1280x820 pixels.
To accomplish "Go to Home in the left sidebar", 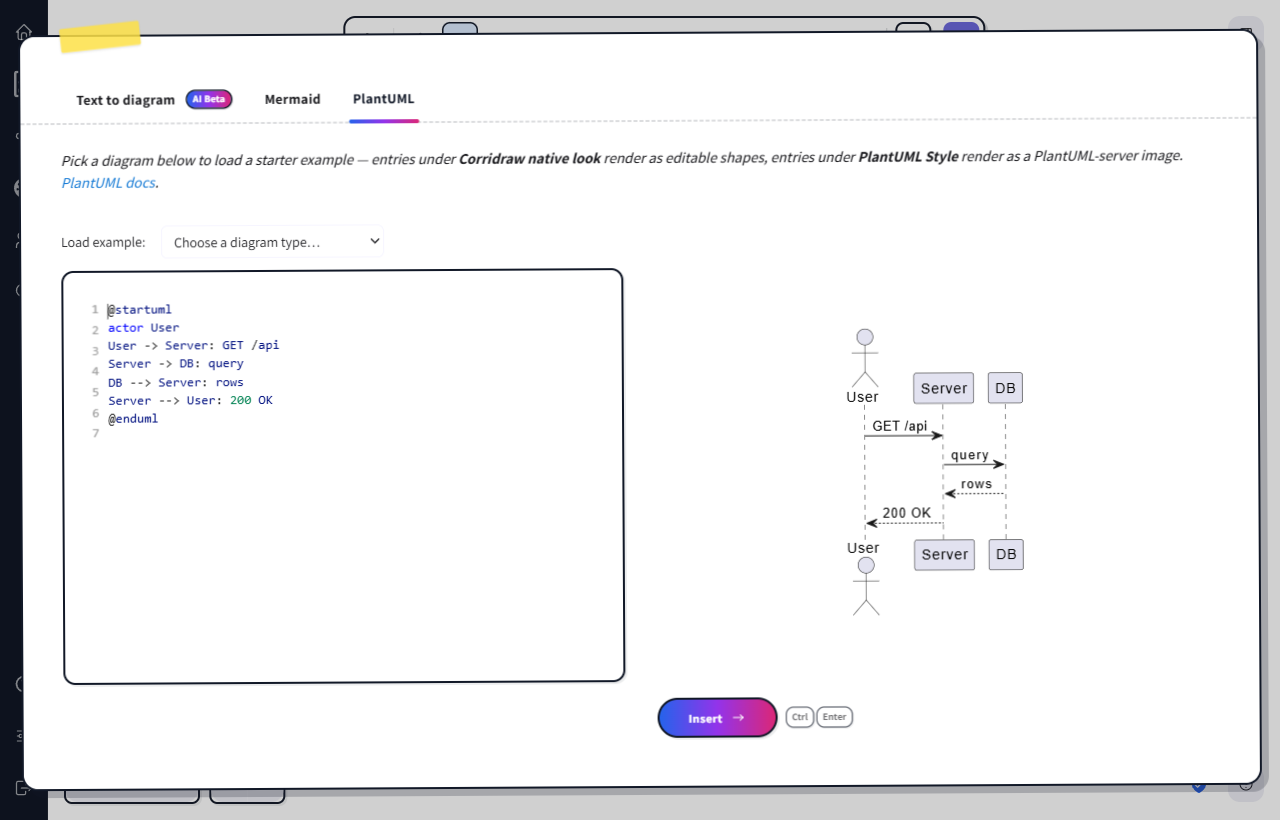I will click(24, 32).
